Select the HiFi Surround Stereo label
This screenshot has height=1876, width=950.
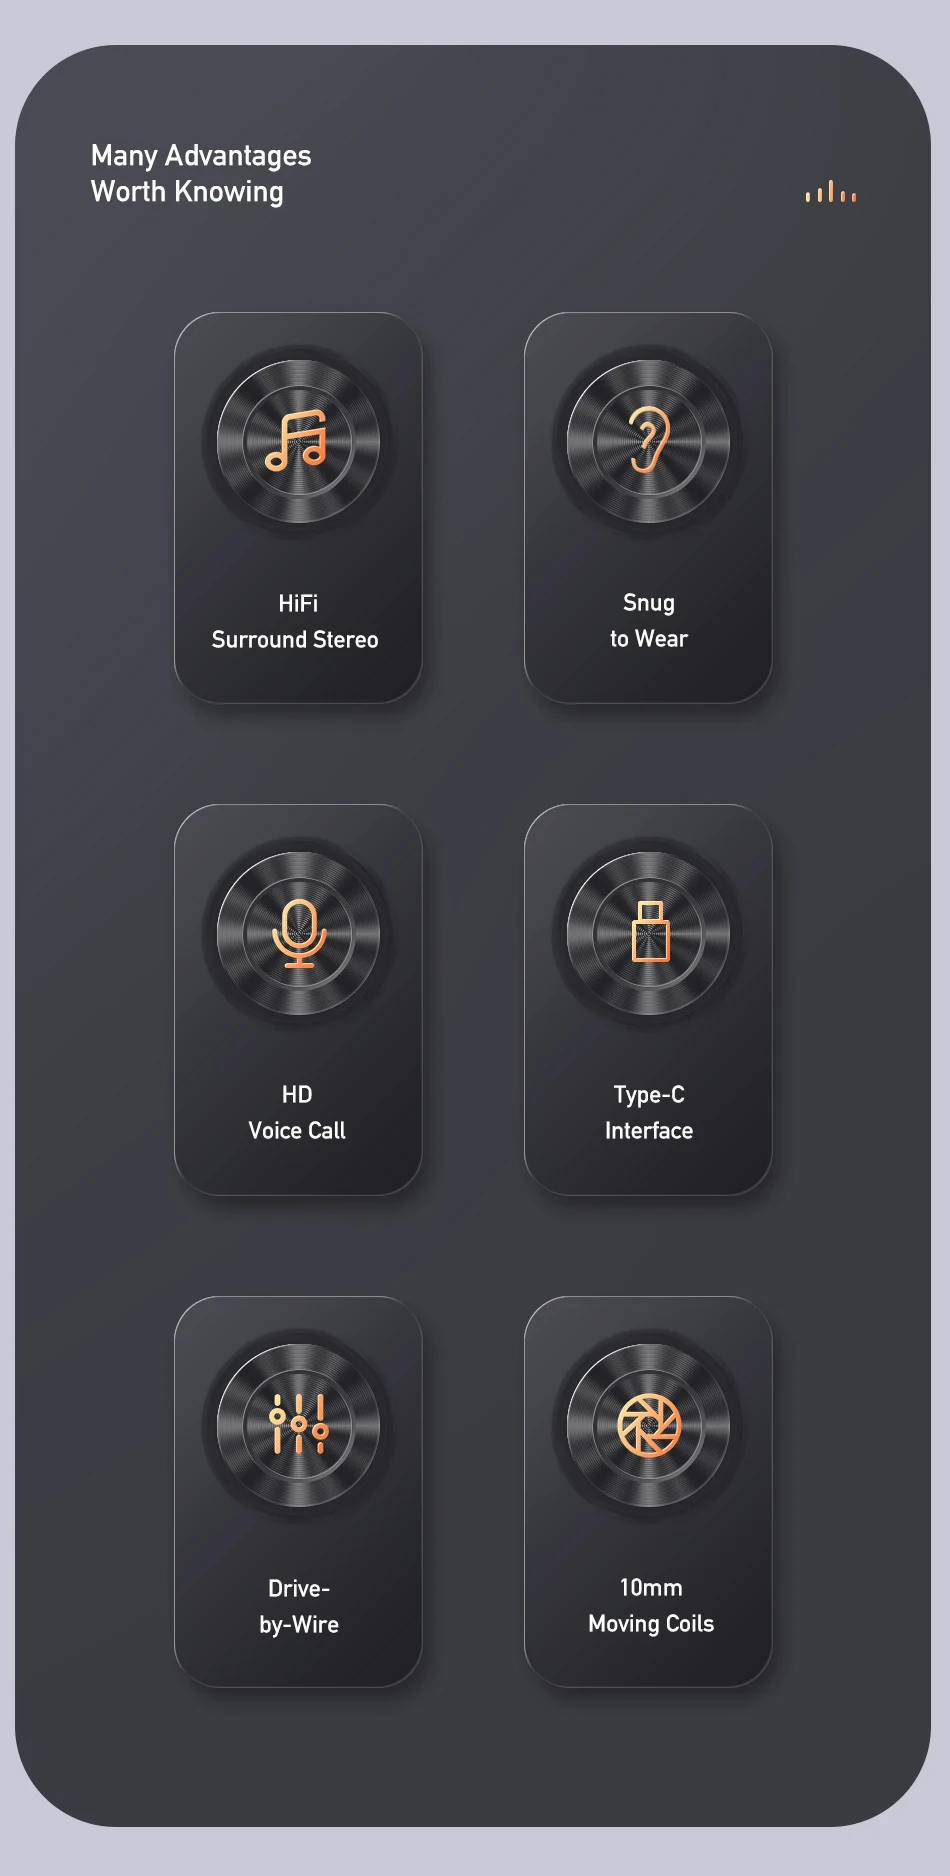pyautogui.click(x=296, y=621)
